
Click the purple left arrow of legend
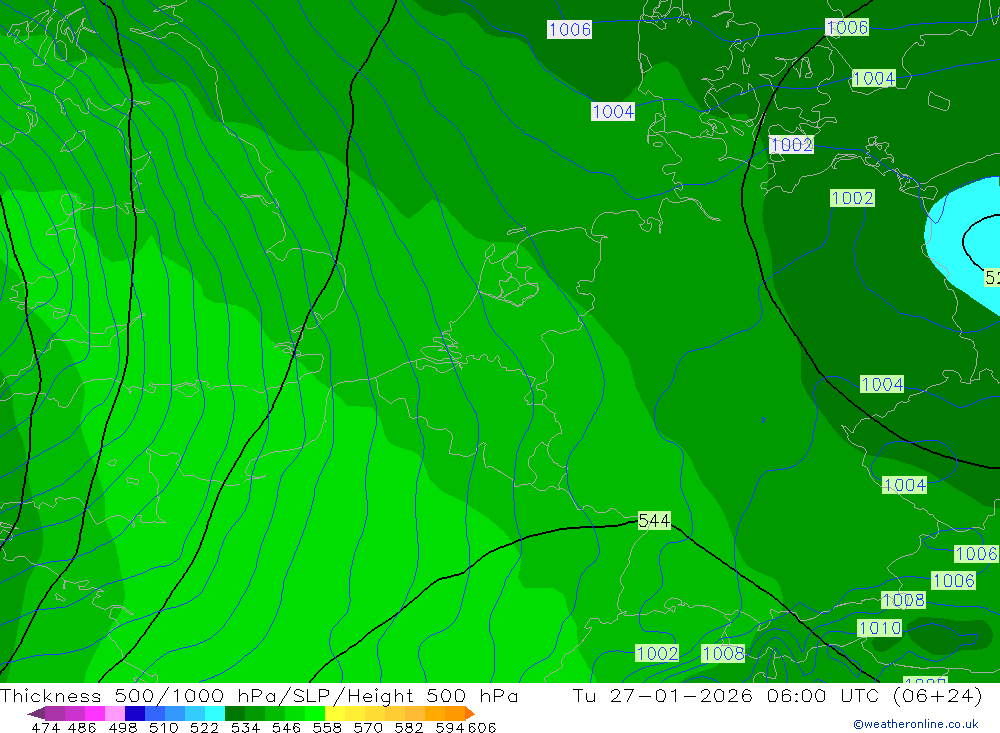(x=36, y=713)
